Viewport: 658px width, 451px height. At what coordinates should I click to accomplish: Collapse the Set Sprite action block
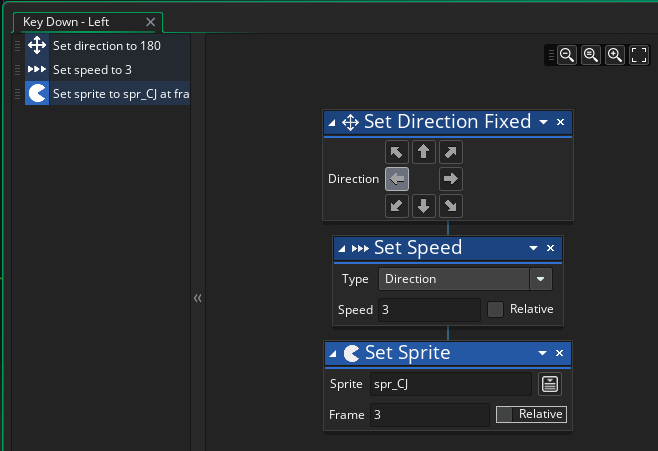click(x=333, y=354)
